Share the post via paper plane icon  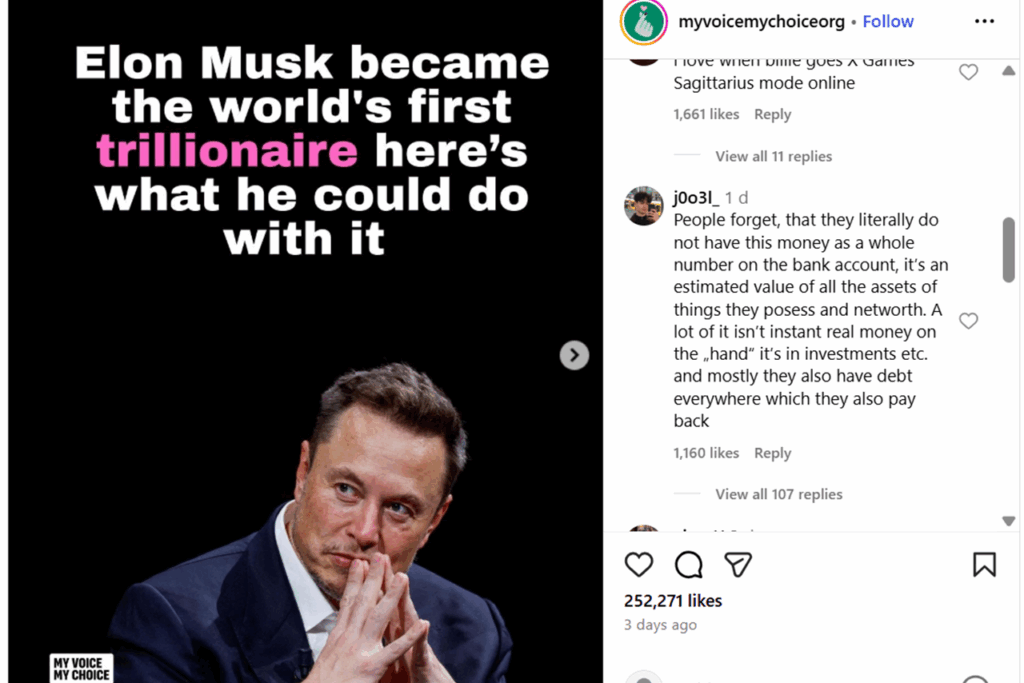(x=738, y=565)
